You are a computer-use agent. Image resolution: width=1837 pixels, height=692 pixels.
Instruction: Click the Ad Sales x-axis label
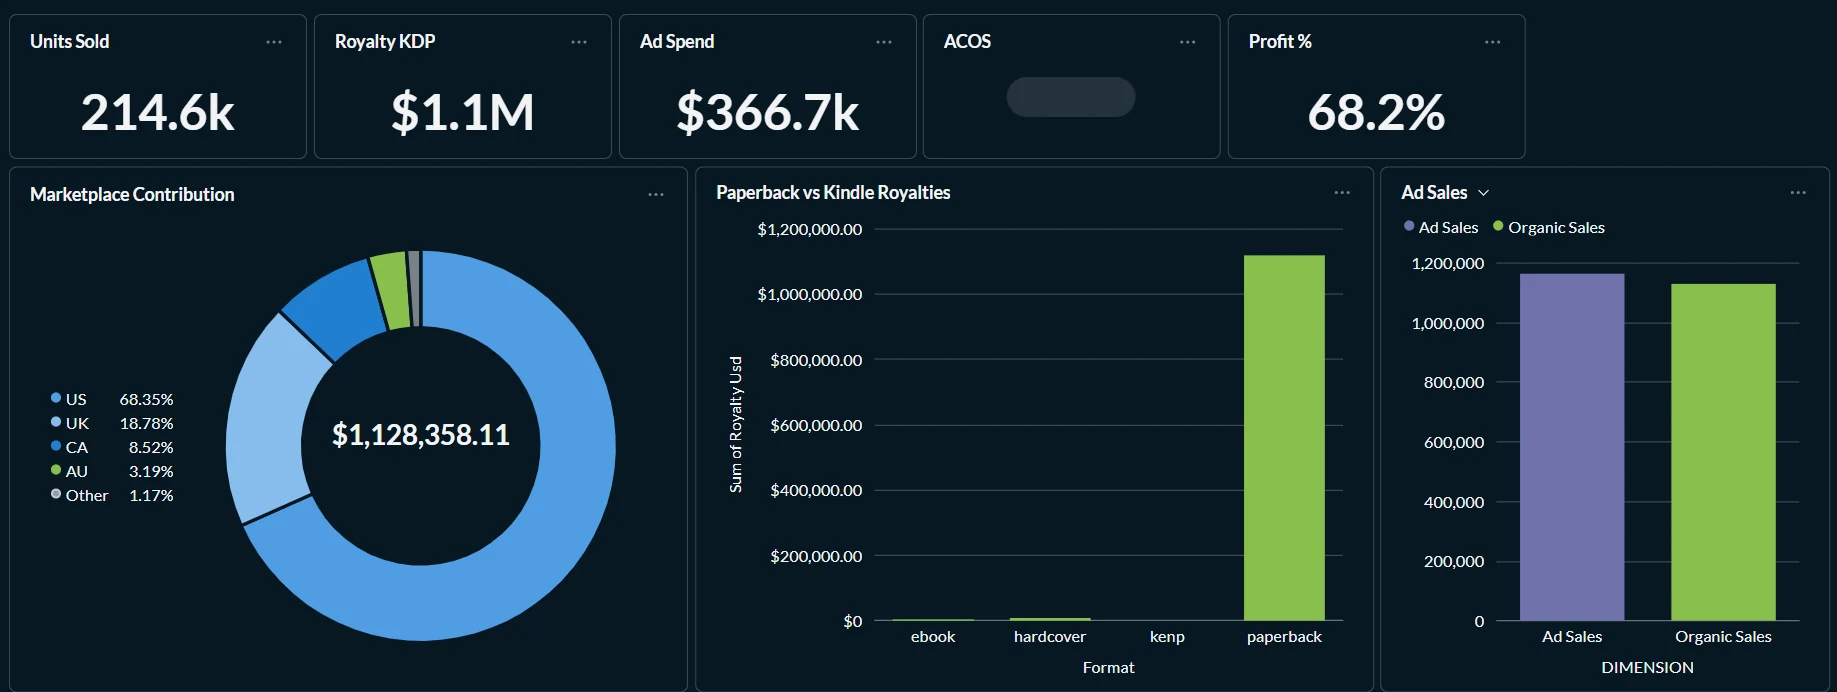(1572, 637)
